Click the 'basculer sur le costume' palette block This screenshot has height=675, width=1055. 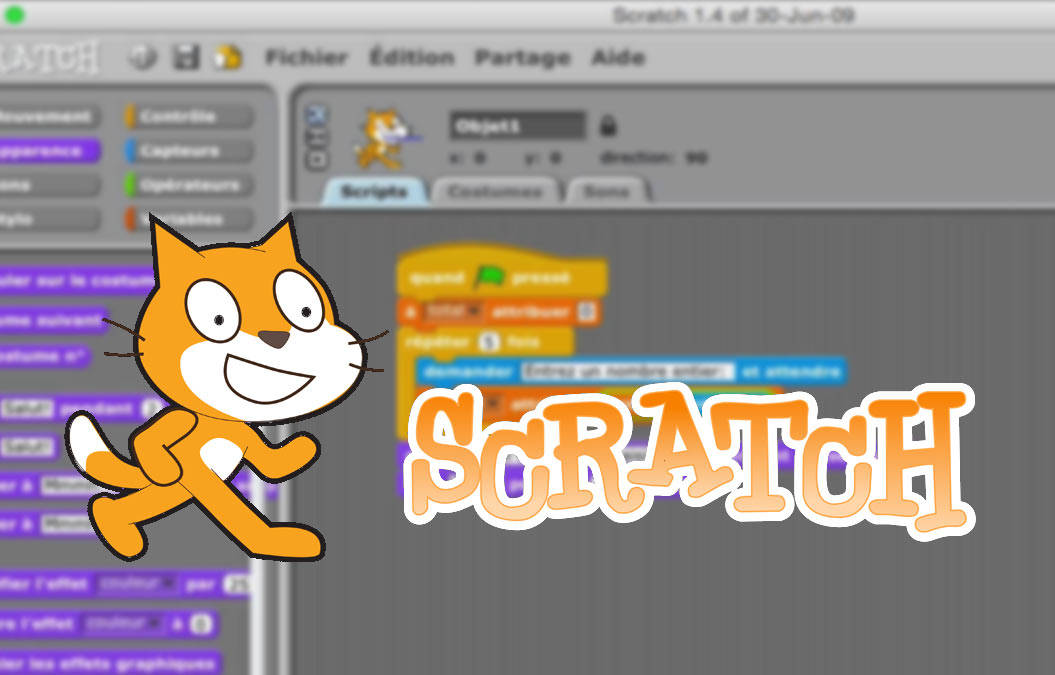[x=77, y=280]
